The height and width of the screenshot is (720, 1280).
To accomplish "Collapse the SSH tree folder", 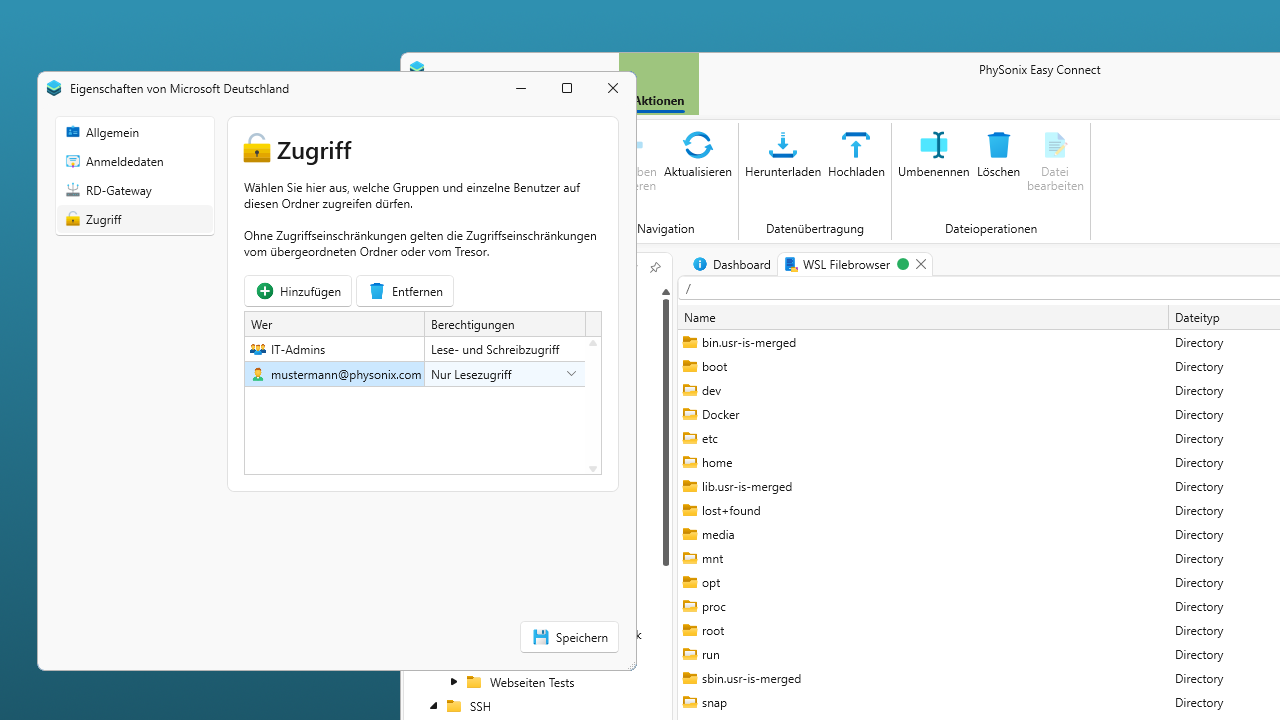I will [x=434, y=706].
